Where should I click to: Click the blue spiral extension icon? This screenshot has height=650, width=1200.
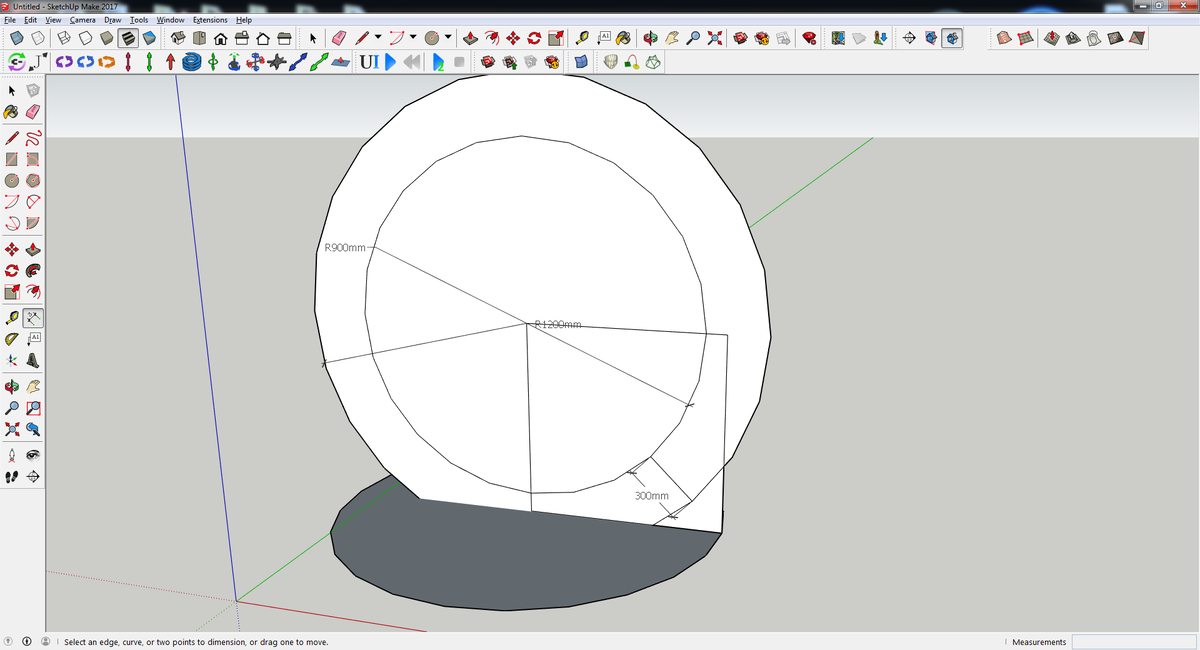click(x=190, y=62)
